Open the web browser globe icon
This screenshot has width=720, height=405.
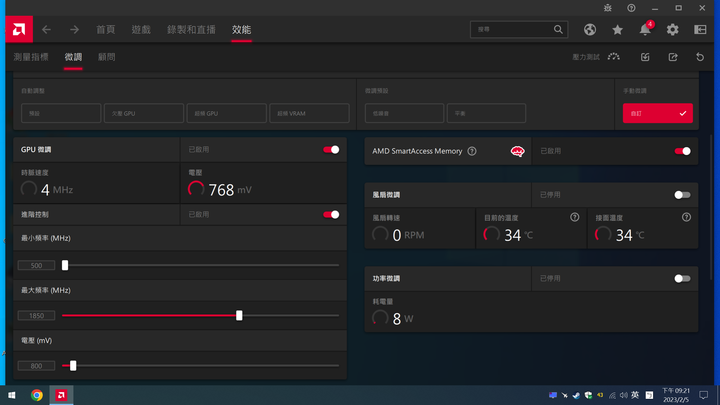(590, 29)
